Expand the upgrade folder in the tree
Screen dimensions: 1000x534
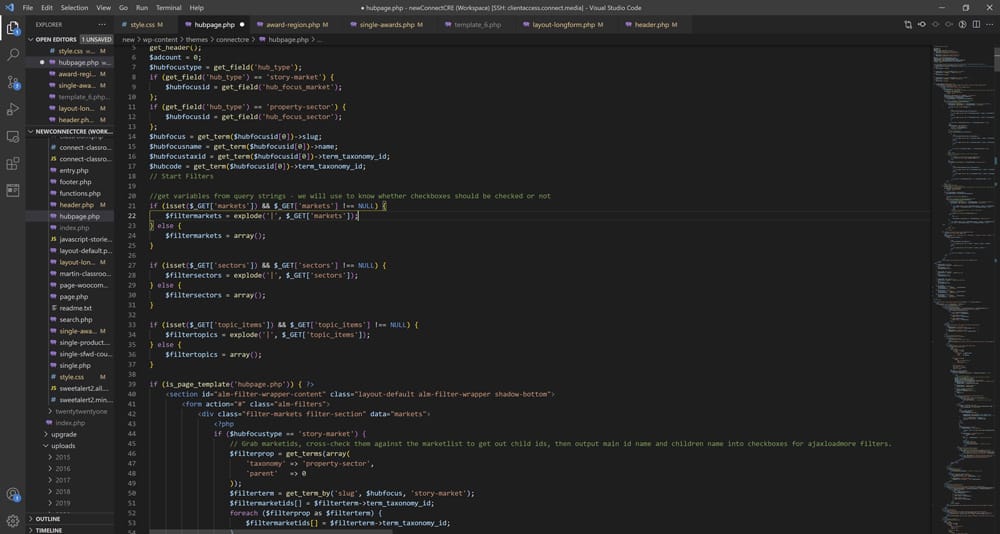(63, 434)
